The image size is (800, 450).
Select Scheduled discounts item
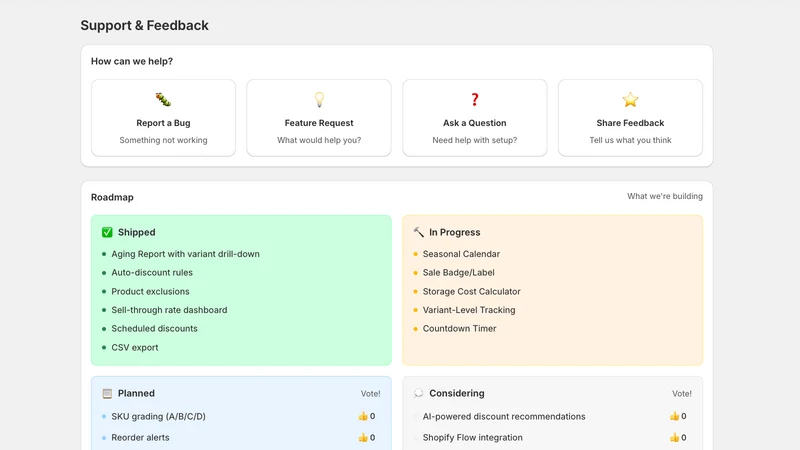[154, 329]
